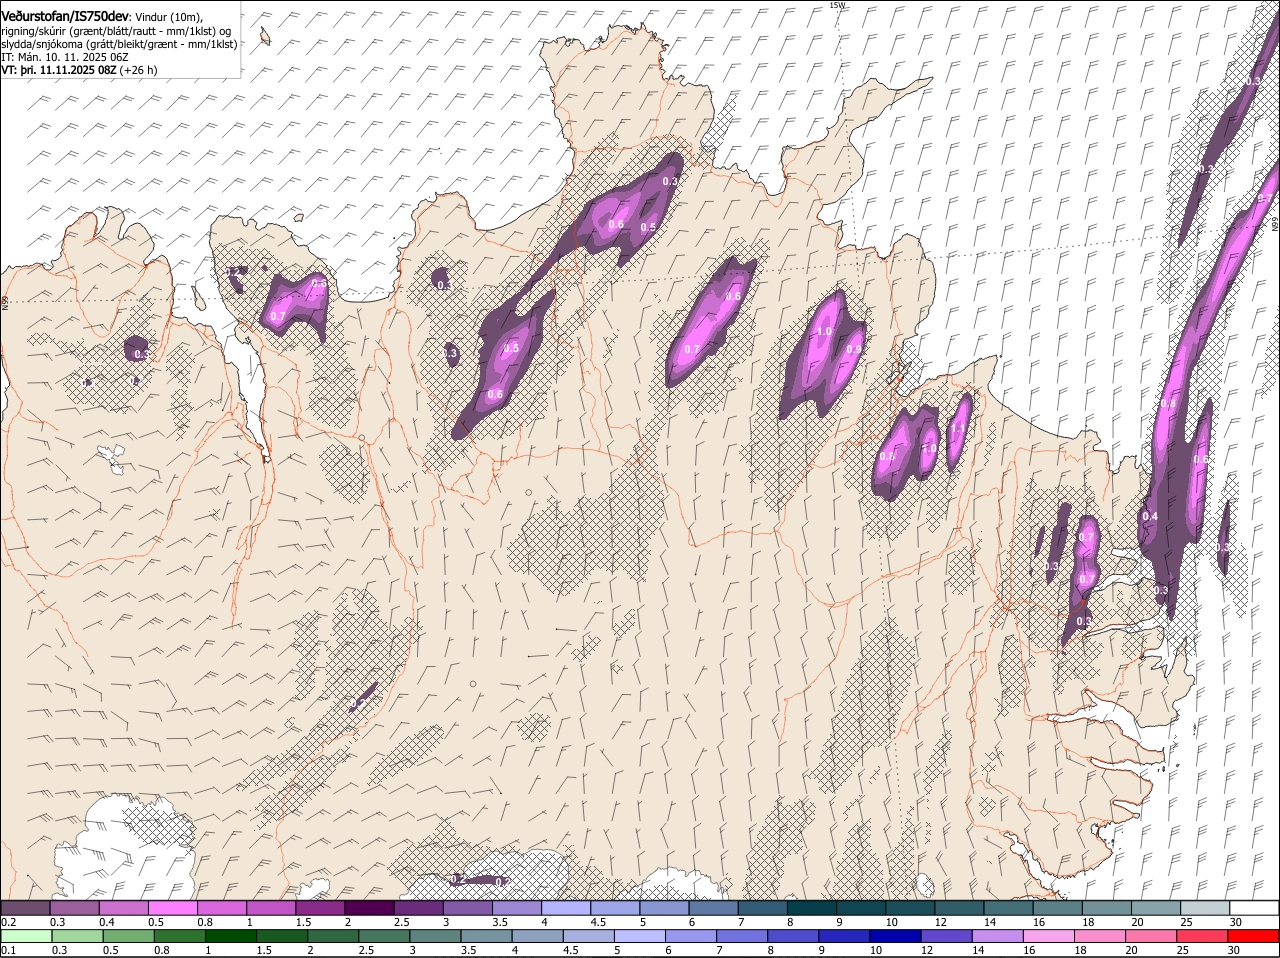The width and height of the screenshot is (1280, 958).
Task: Select the palest green 0.1–0.3 rain legend swatch
Action: coord(26,937)
